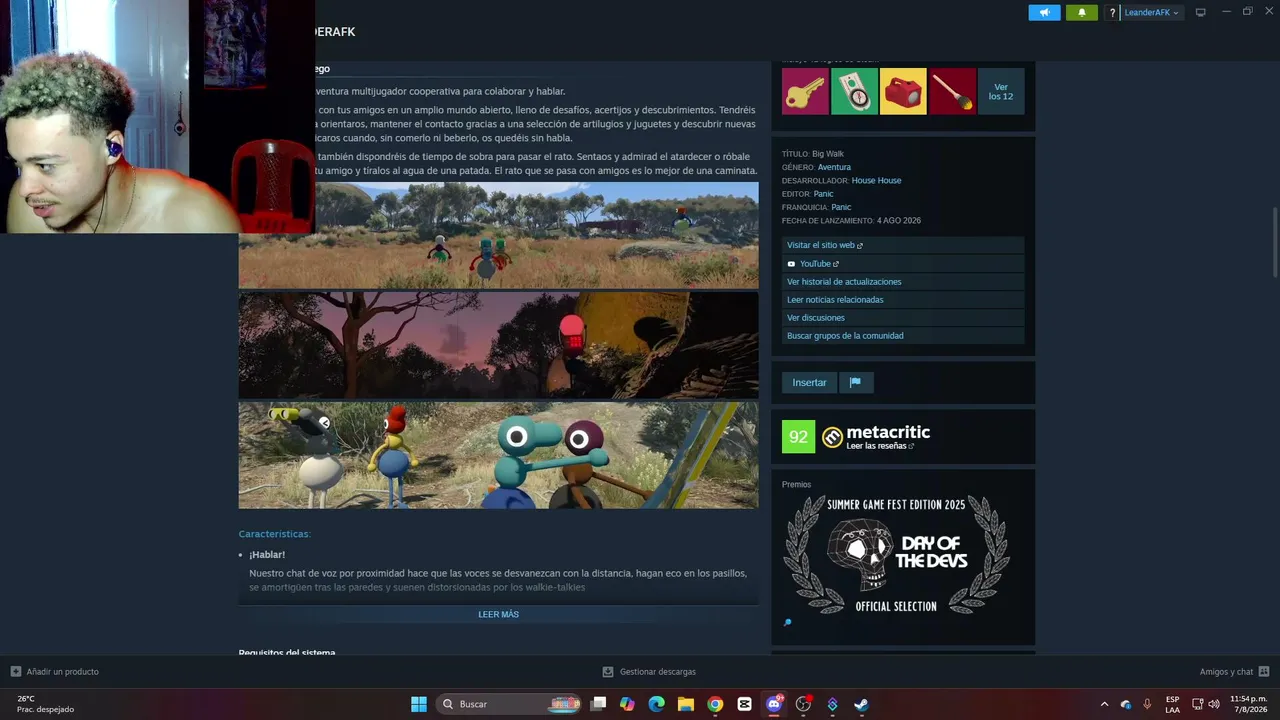
Task: Search for community groups link
Action: tap(903, 336)
